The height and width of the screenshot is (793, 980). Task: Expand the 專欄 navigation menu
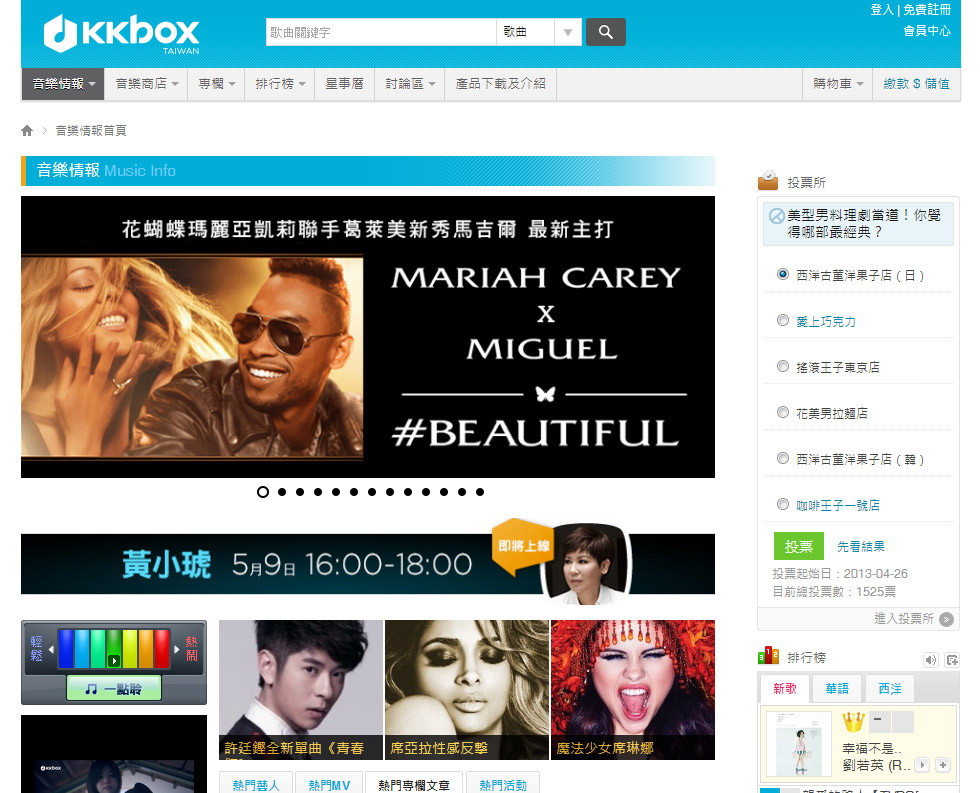216,84
